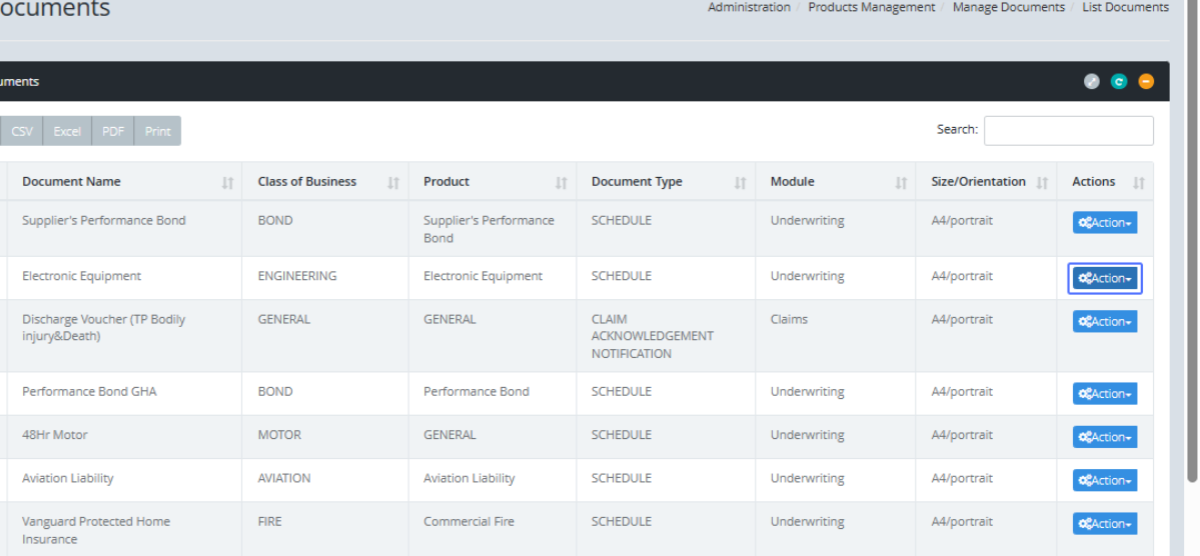
Task: Open Manage Documents breadcrumb link
Action: pos(1008,7)
